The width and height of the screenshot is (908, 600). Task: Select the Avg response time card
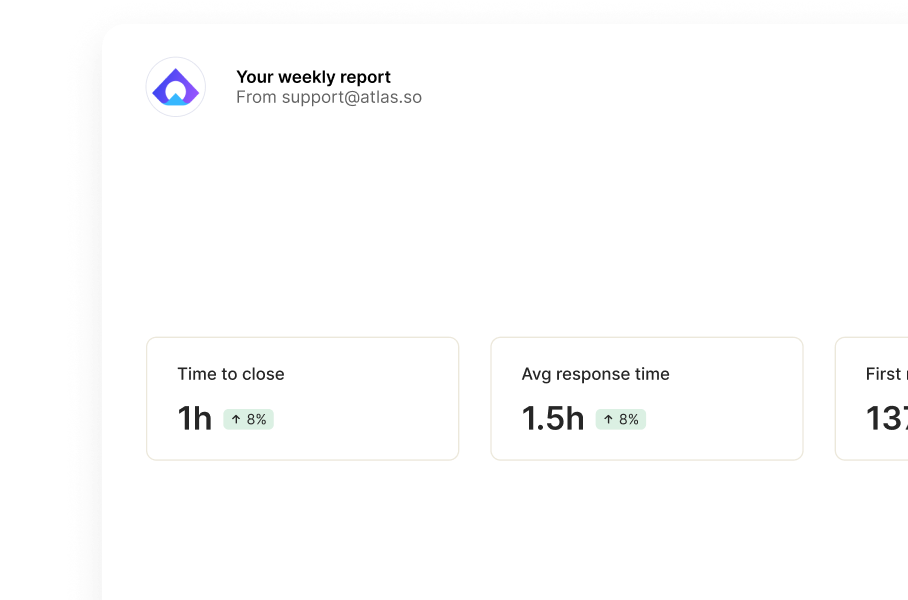pos(647,398)
